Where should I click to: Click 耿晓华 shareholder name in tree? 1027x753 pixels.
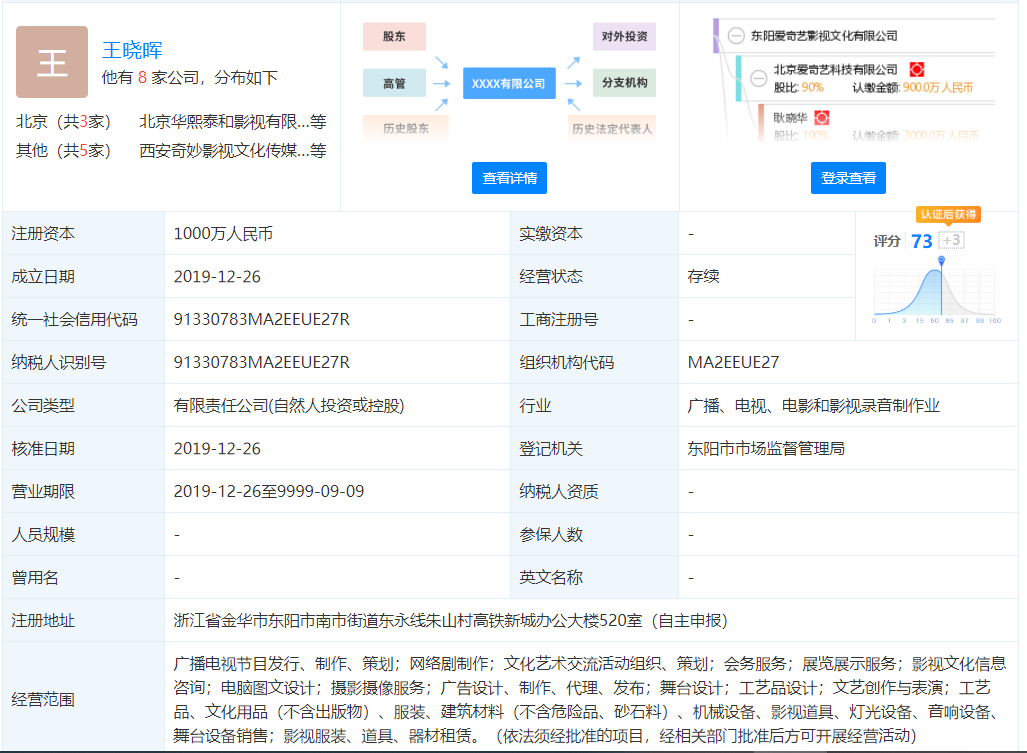pyautogui.click(x=791, y=118)
